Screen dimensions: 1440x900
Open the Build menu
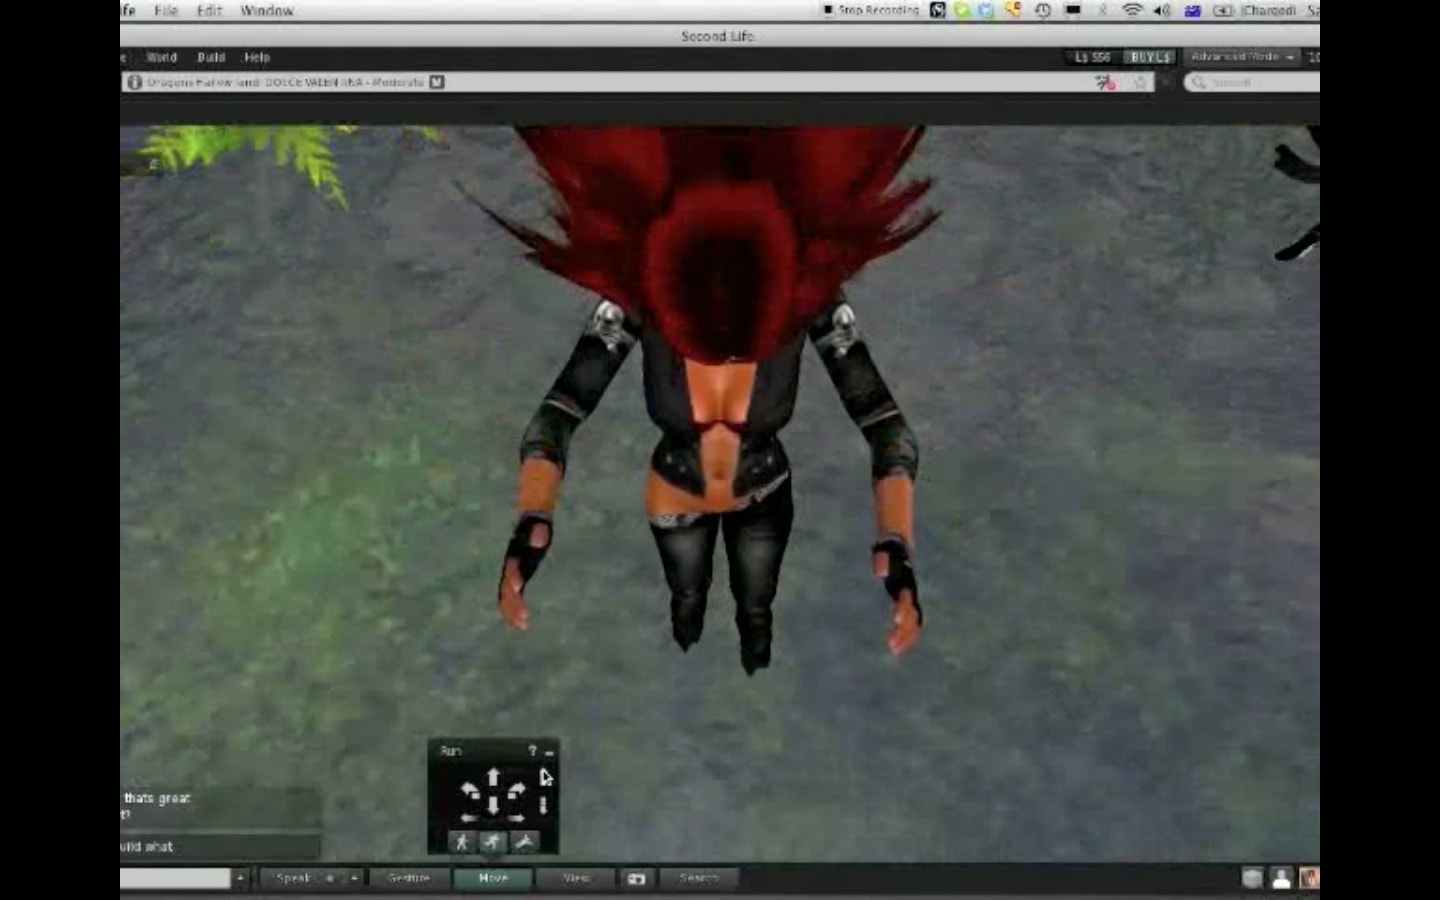pyautogui.click(x=211, y=57)
